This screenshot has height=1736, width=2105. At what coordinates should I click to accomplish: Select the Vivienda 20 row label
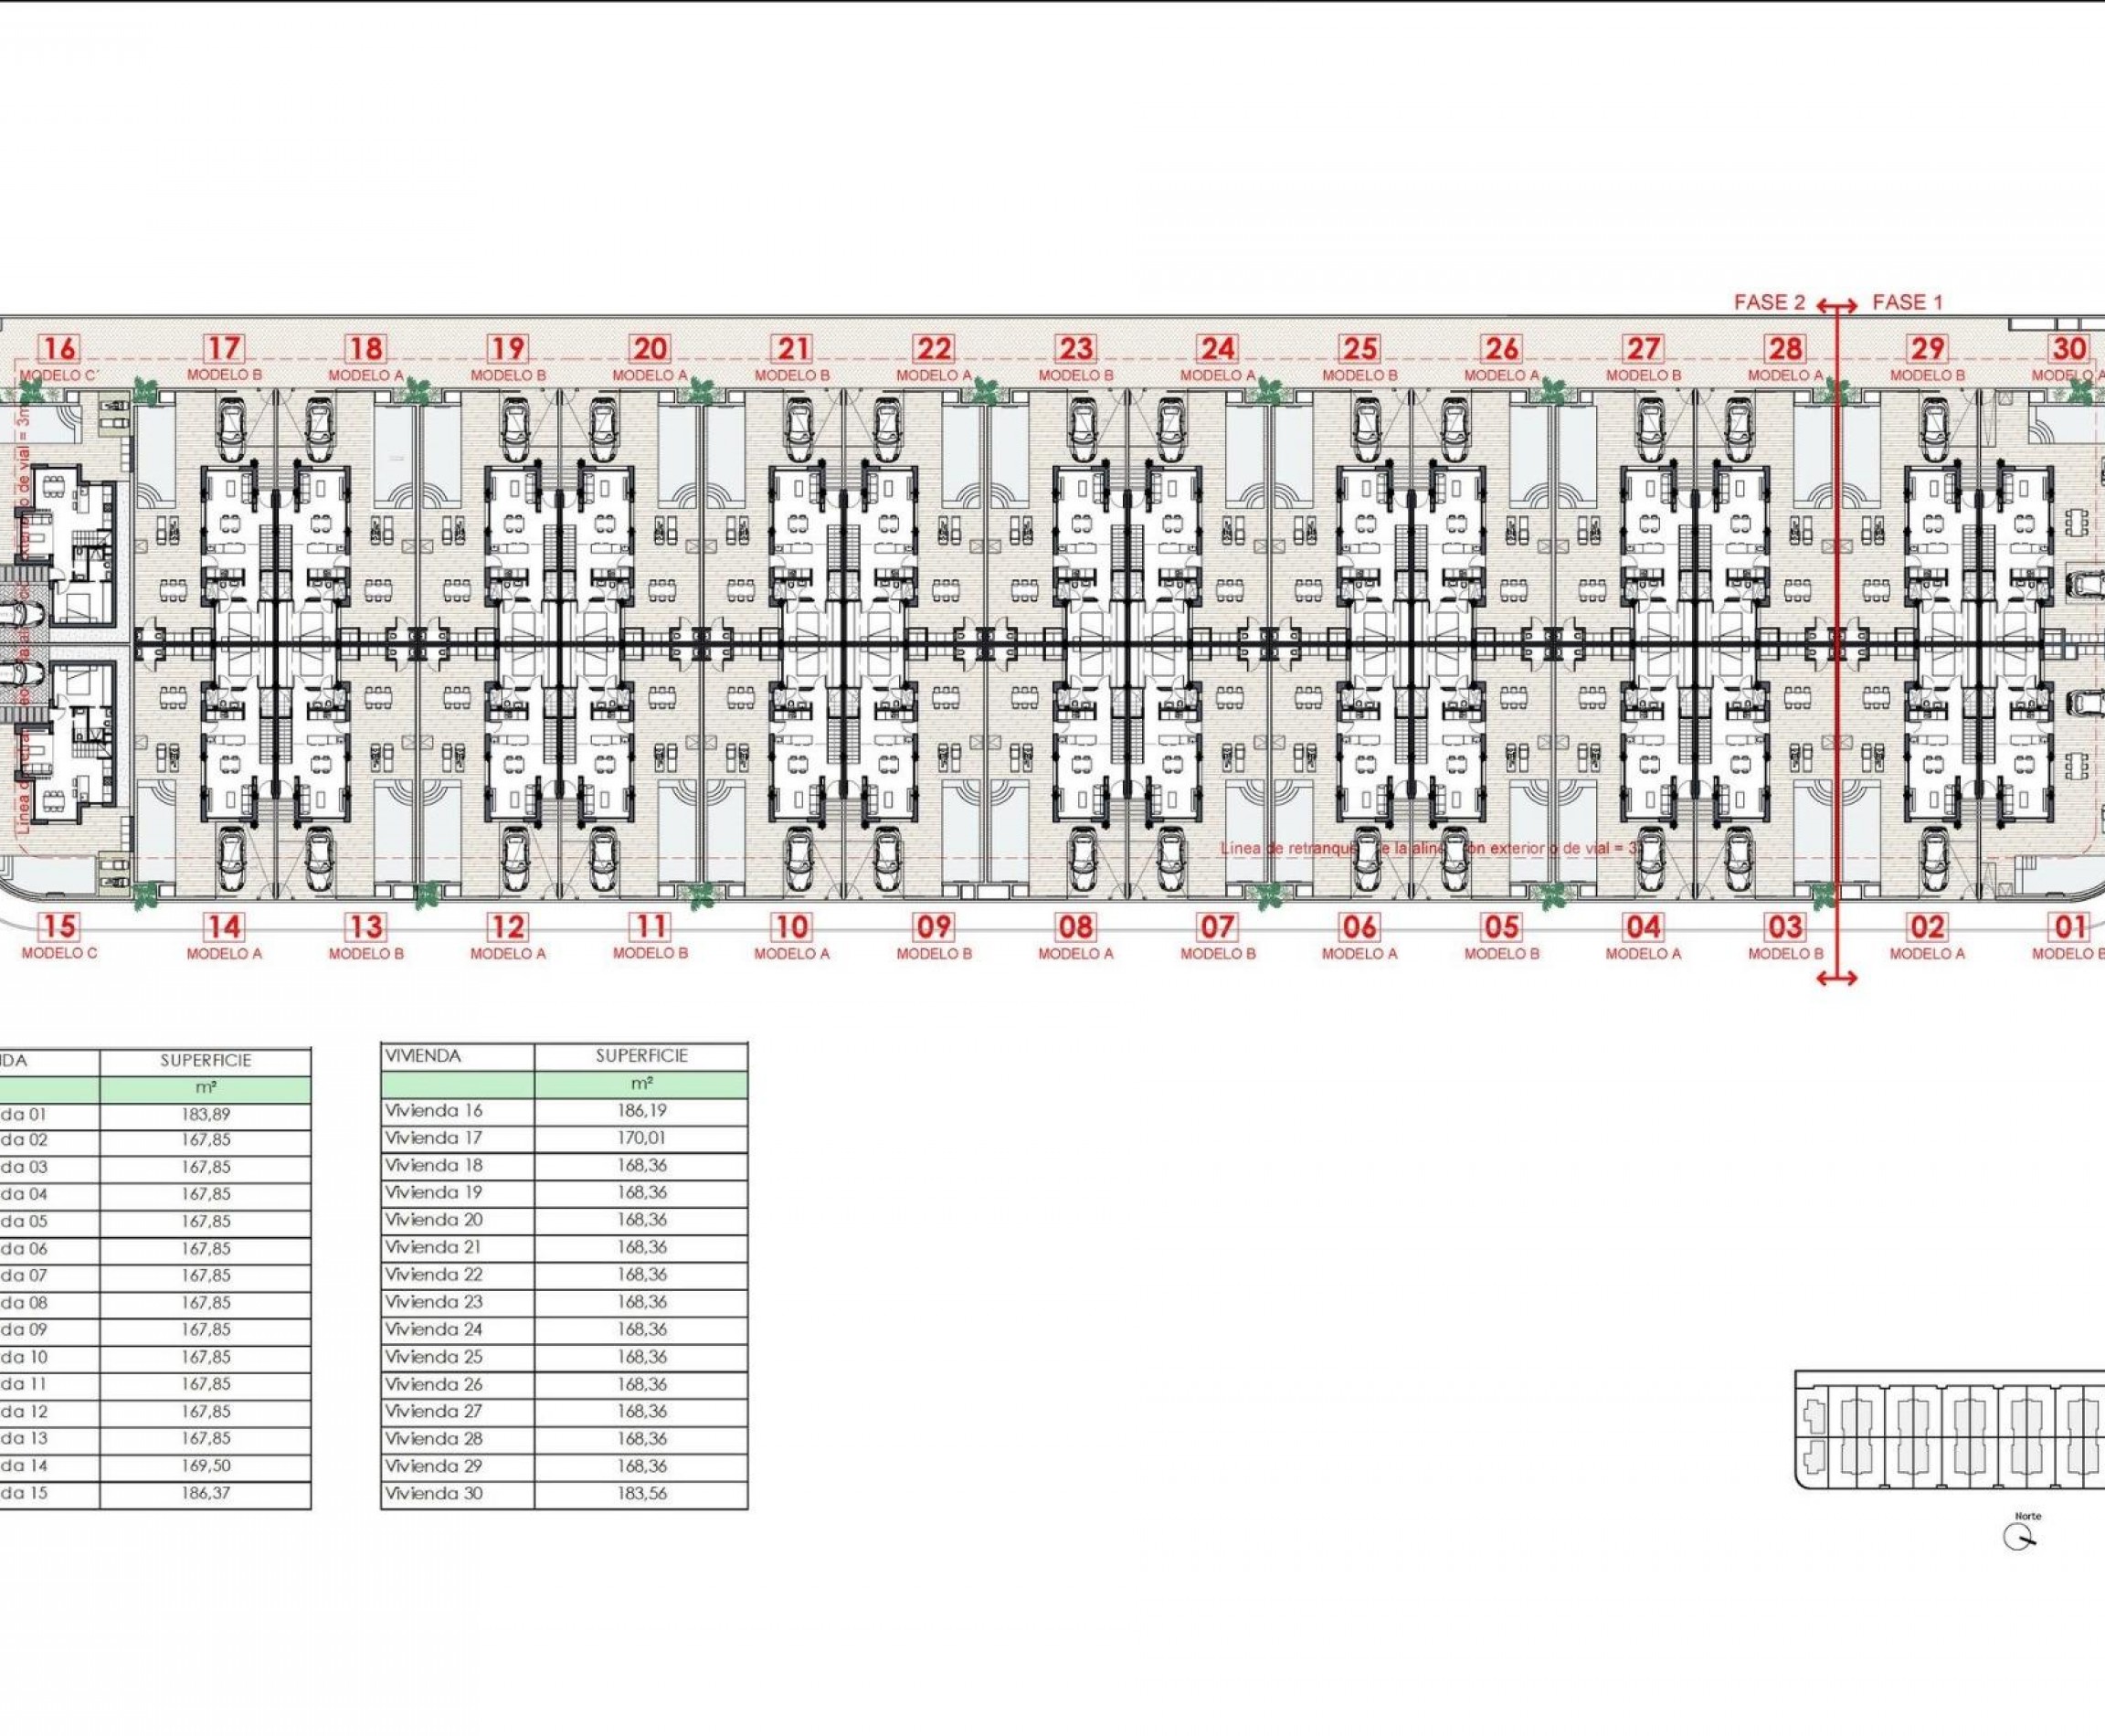[434, 1219]
